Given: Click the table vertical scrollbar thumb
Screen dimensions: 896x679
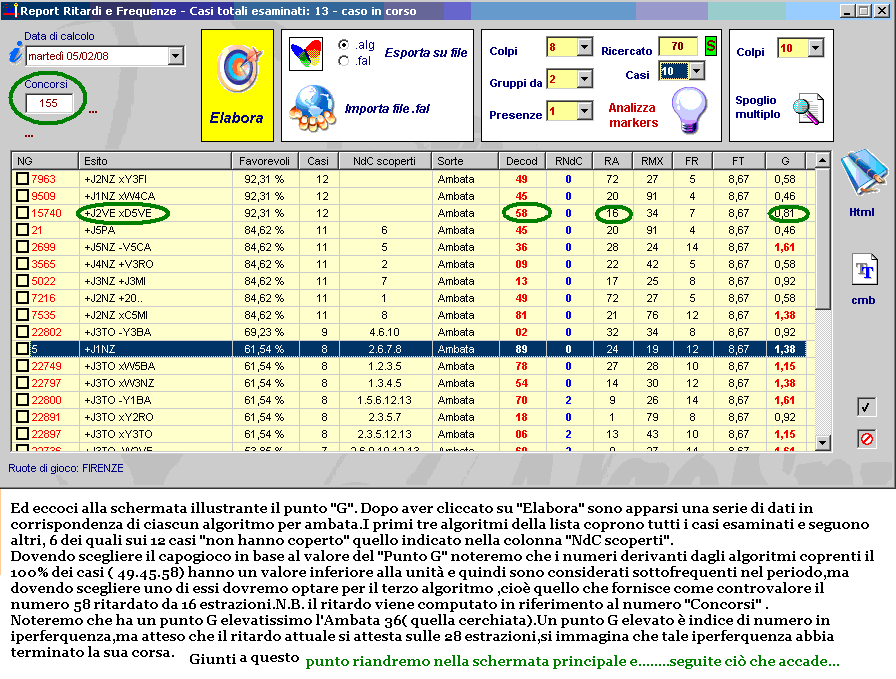Looking at the screenshot, I should 822,239.
